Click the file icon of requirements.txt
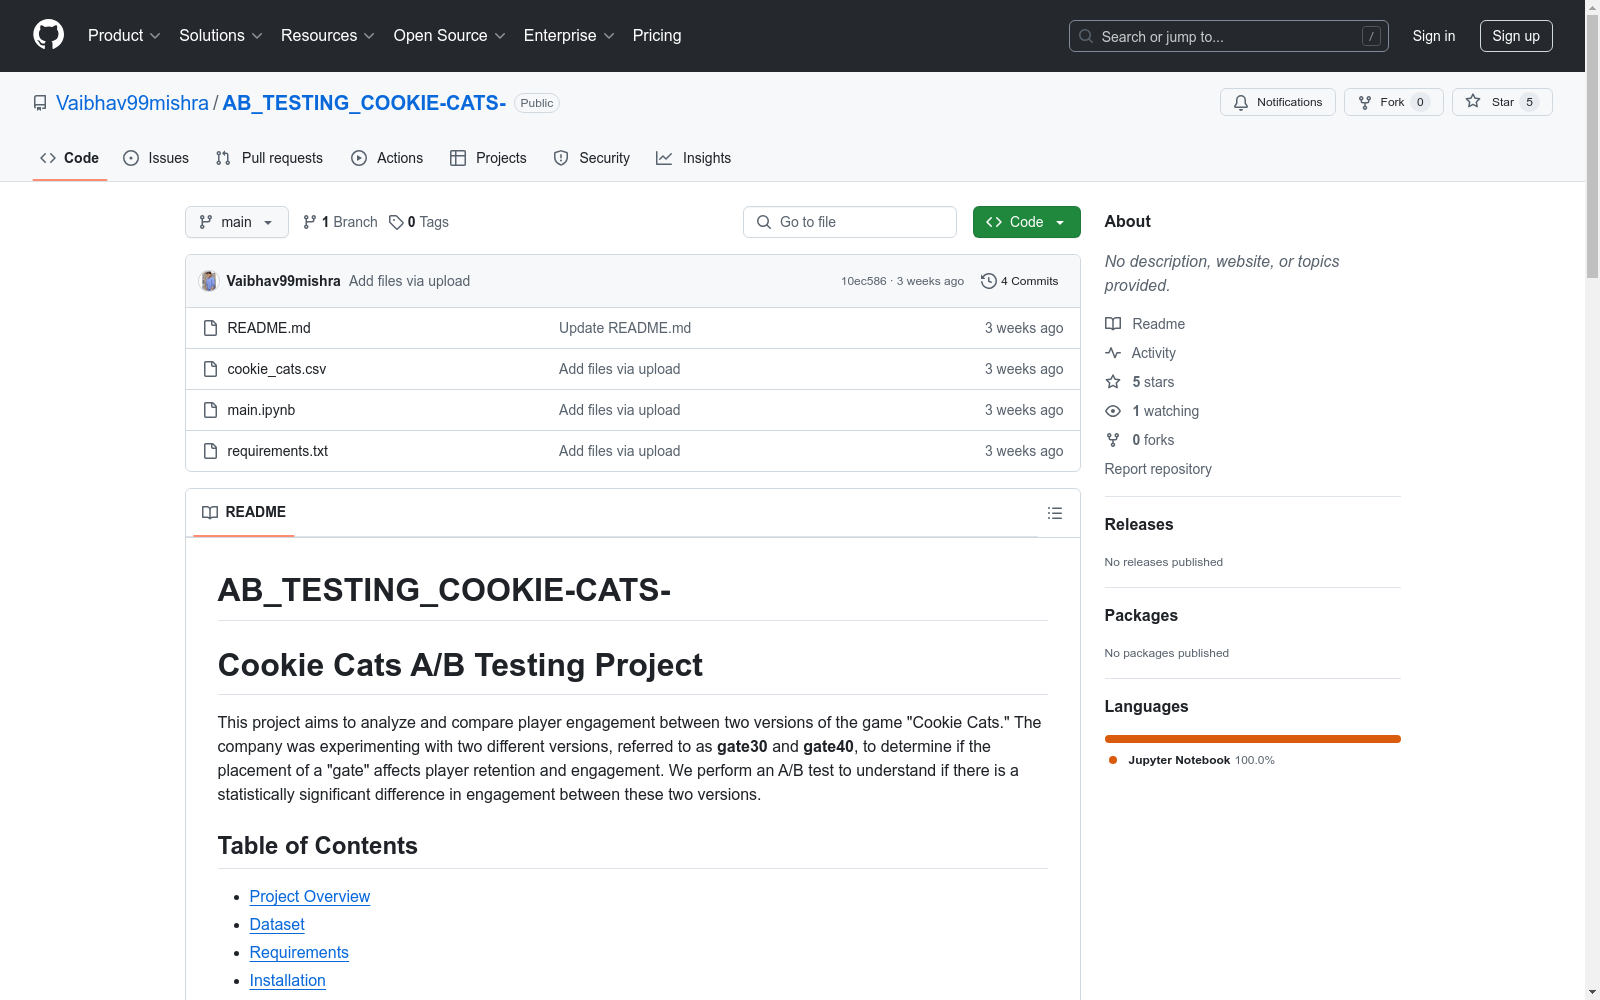Viewport: 1600px width, 1000px height. [210, 451]
